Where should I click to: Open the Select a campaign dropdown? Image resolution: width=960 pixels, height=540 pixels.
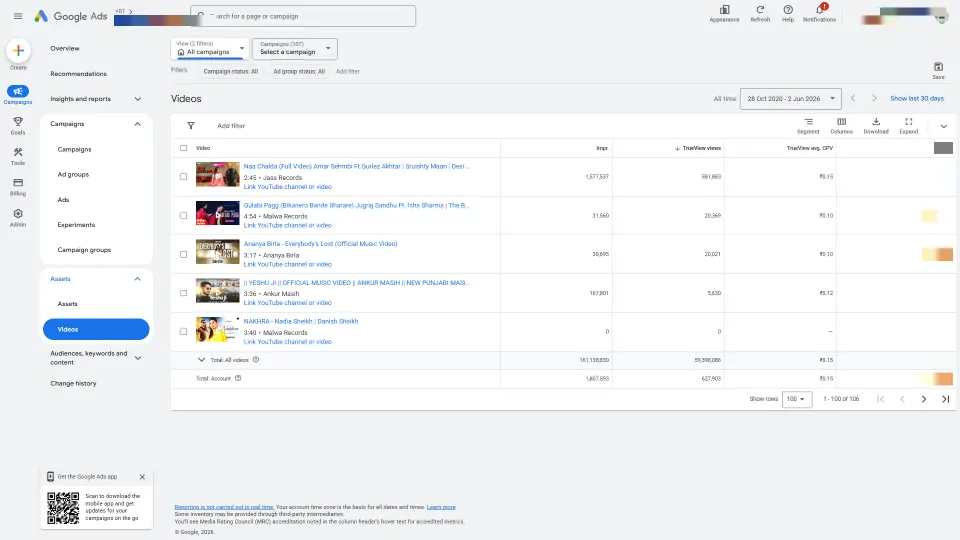pos(294,48)
